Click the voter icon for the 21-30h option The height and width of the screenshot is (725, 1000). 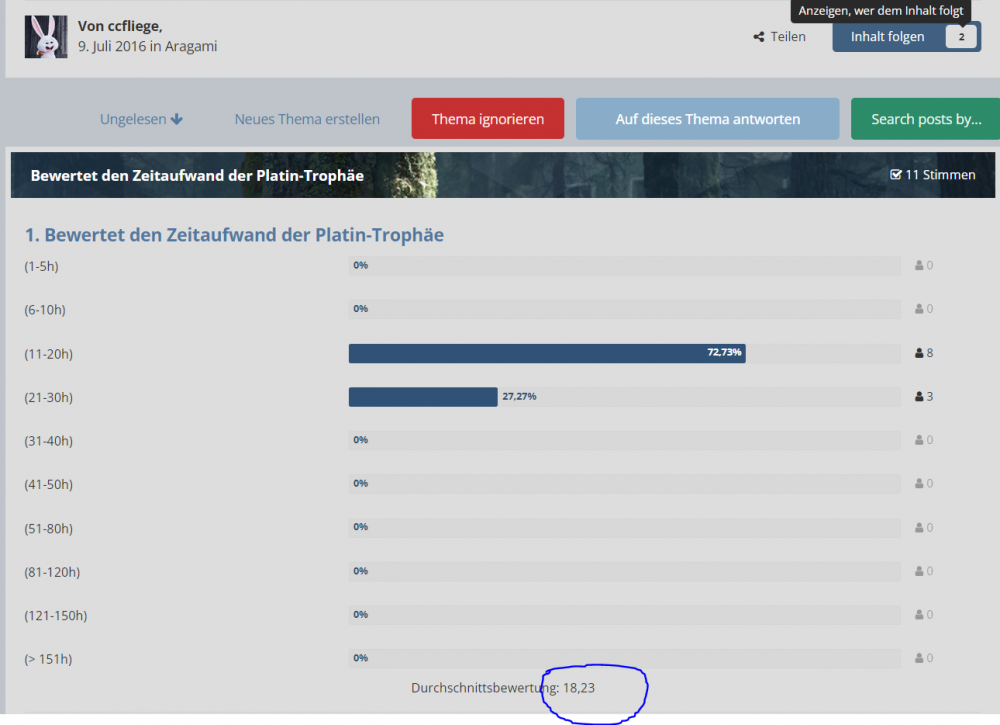click(x=920, y=397)
